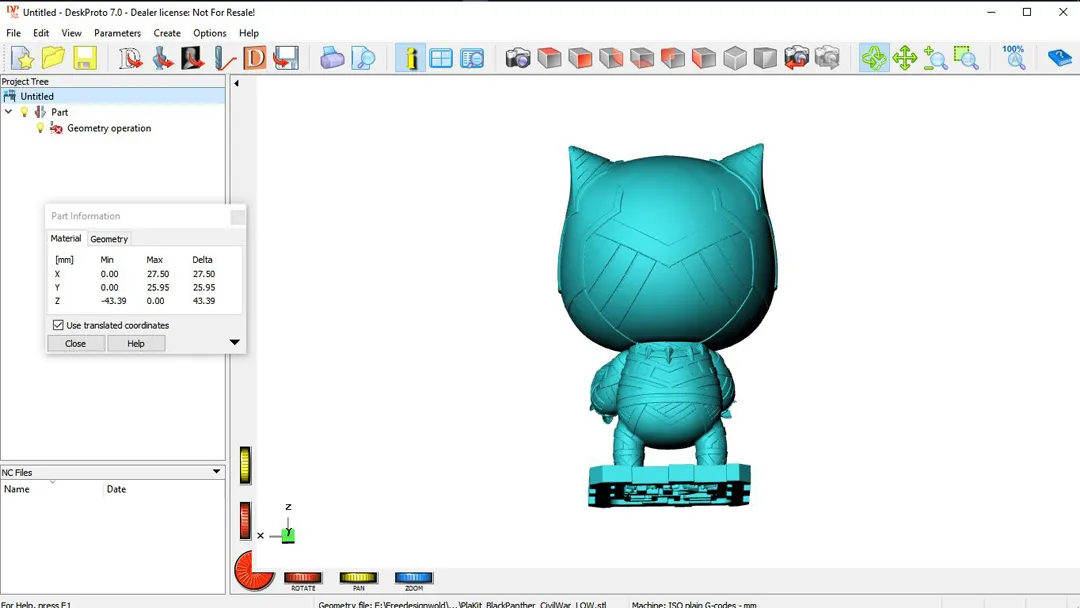This screenshot has height=608, width=1080.
Task: Select the Geometry operation tree item
Action: click(109, 128)
